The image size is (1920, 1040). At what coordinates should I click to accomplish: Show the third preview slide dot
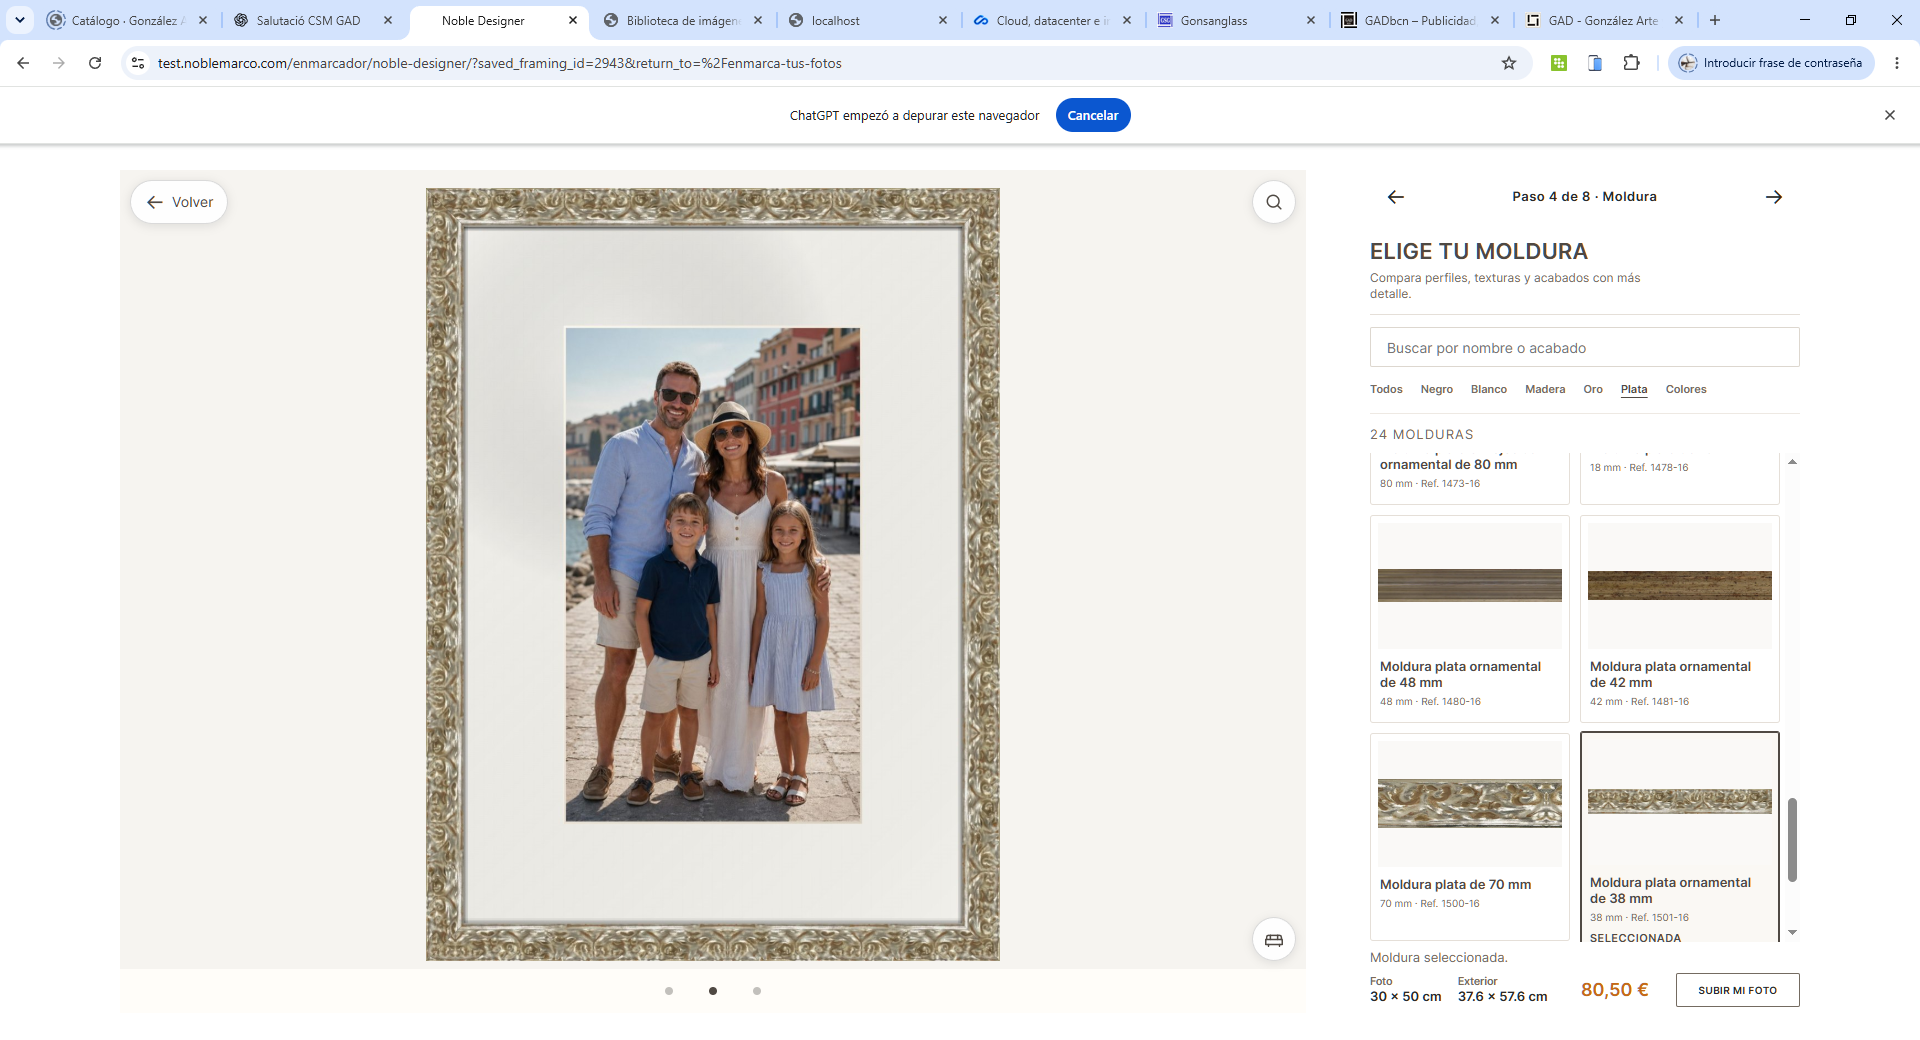[757, 991]
